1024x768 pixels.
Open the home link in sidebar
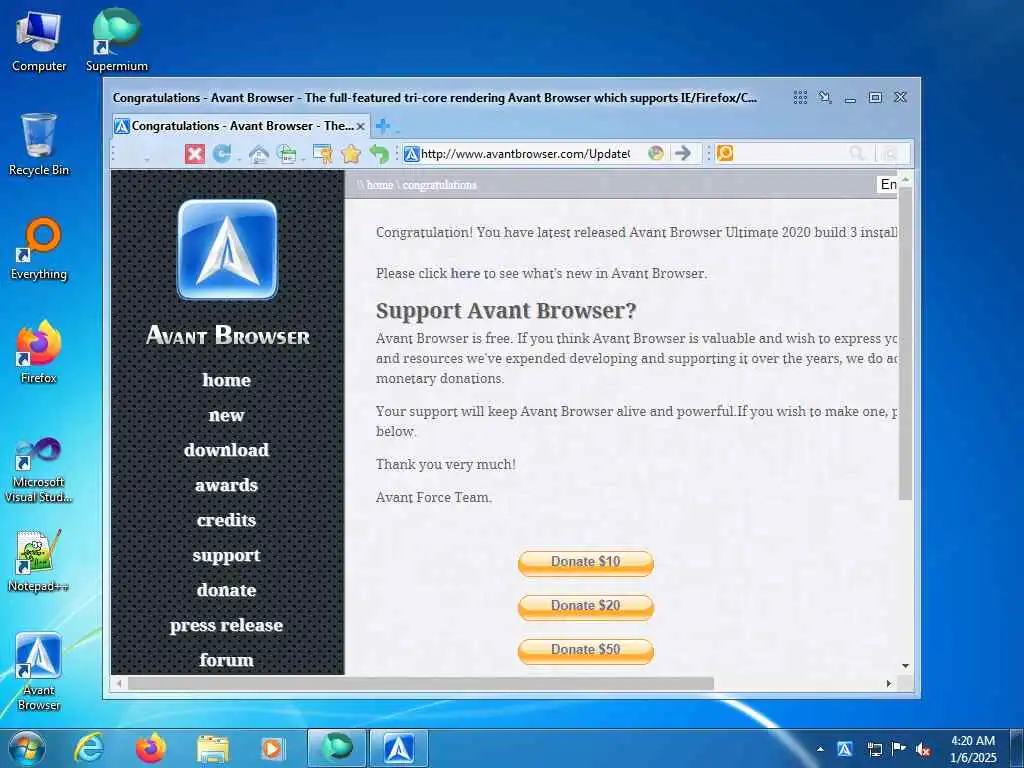click(x=226, y=380)
